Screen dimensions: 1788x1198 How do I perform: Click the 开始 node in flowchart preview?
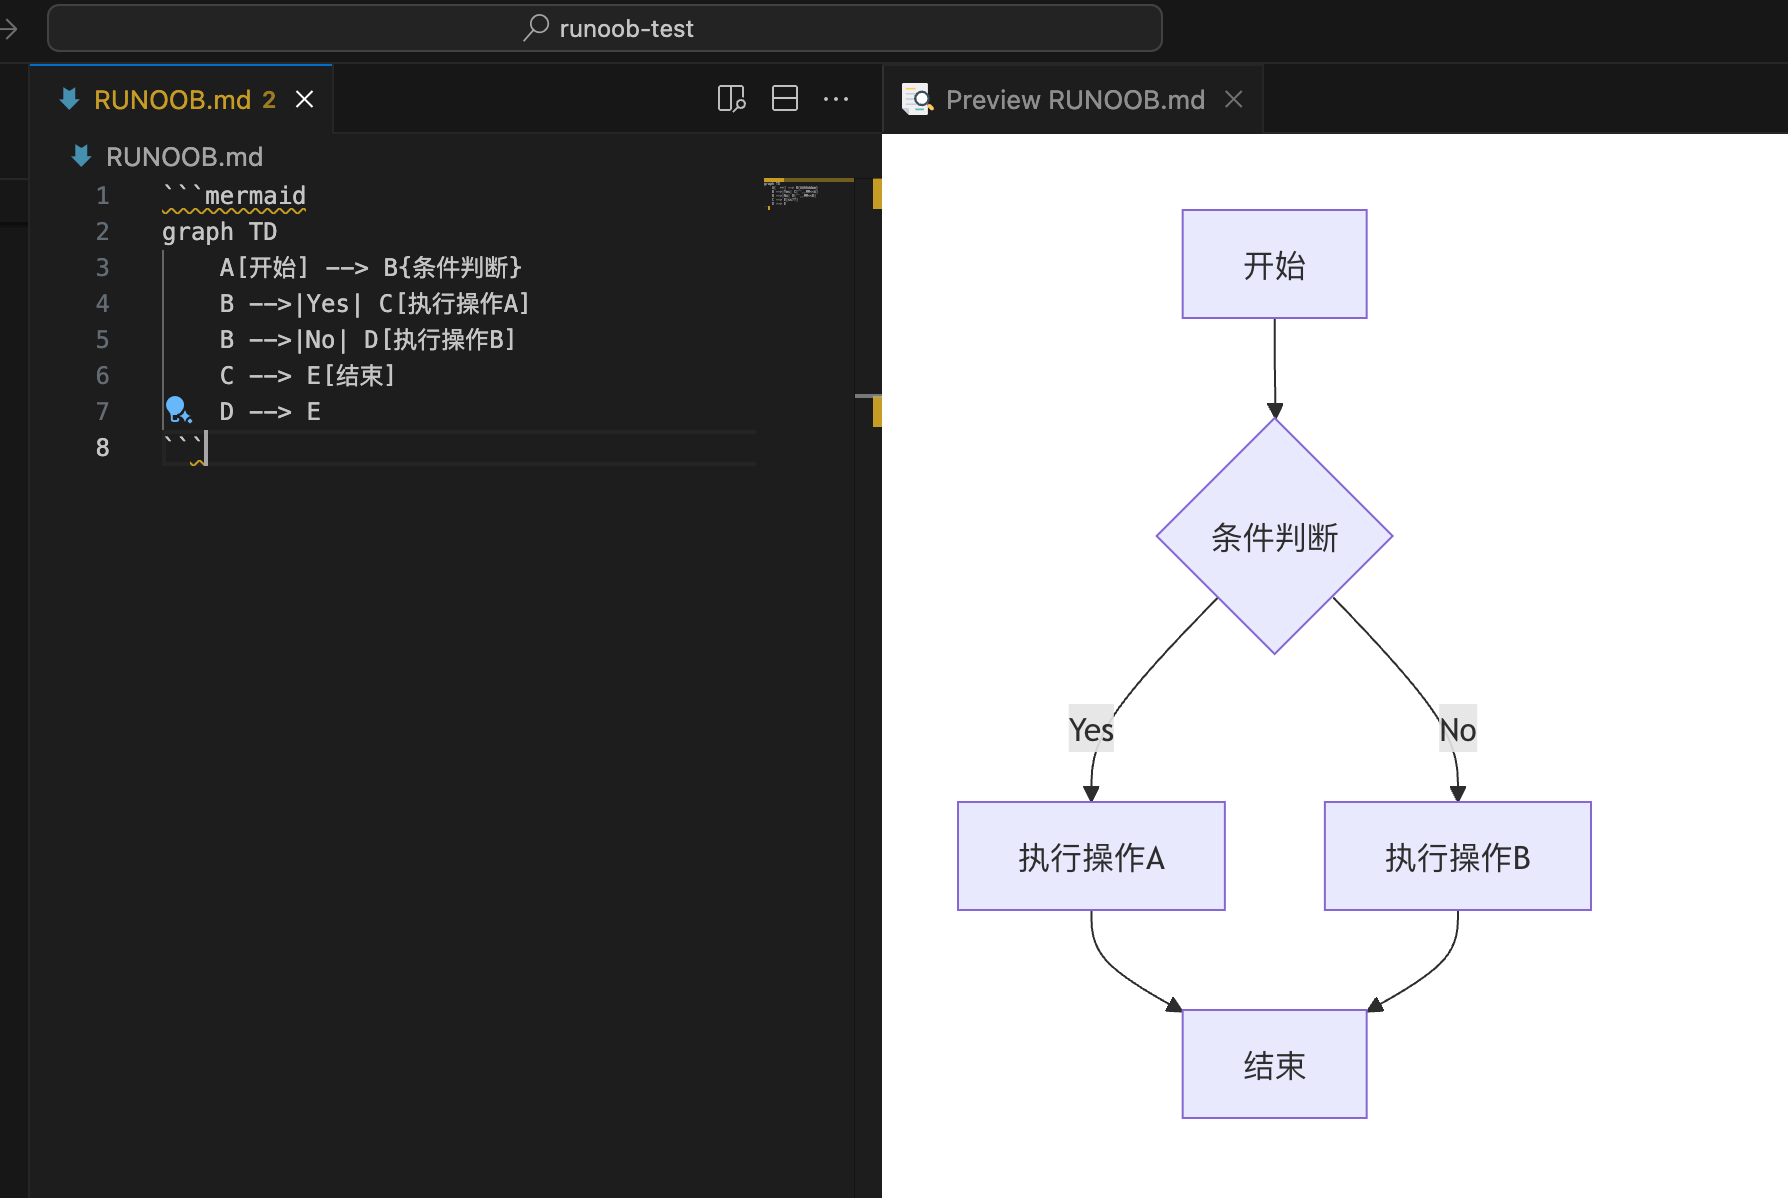(1274, 265)
